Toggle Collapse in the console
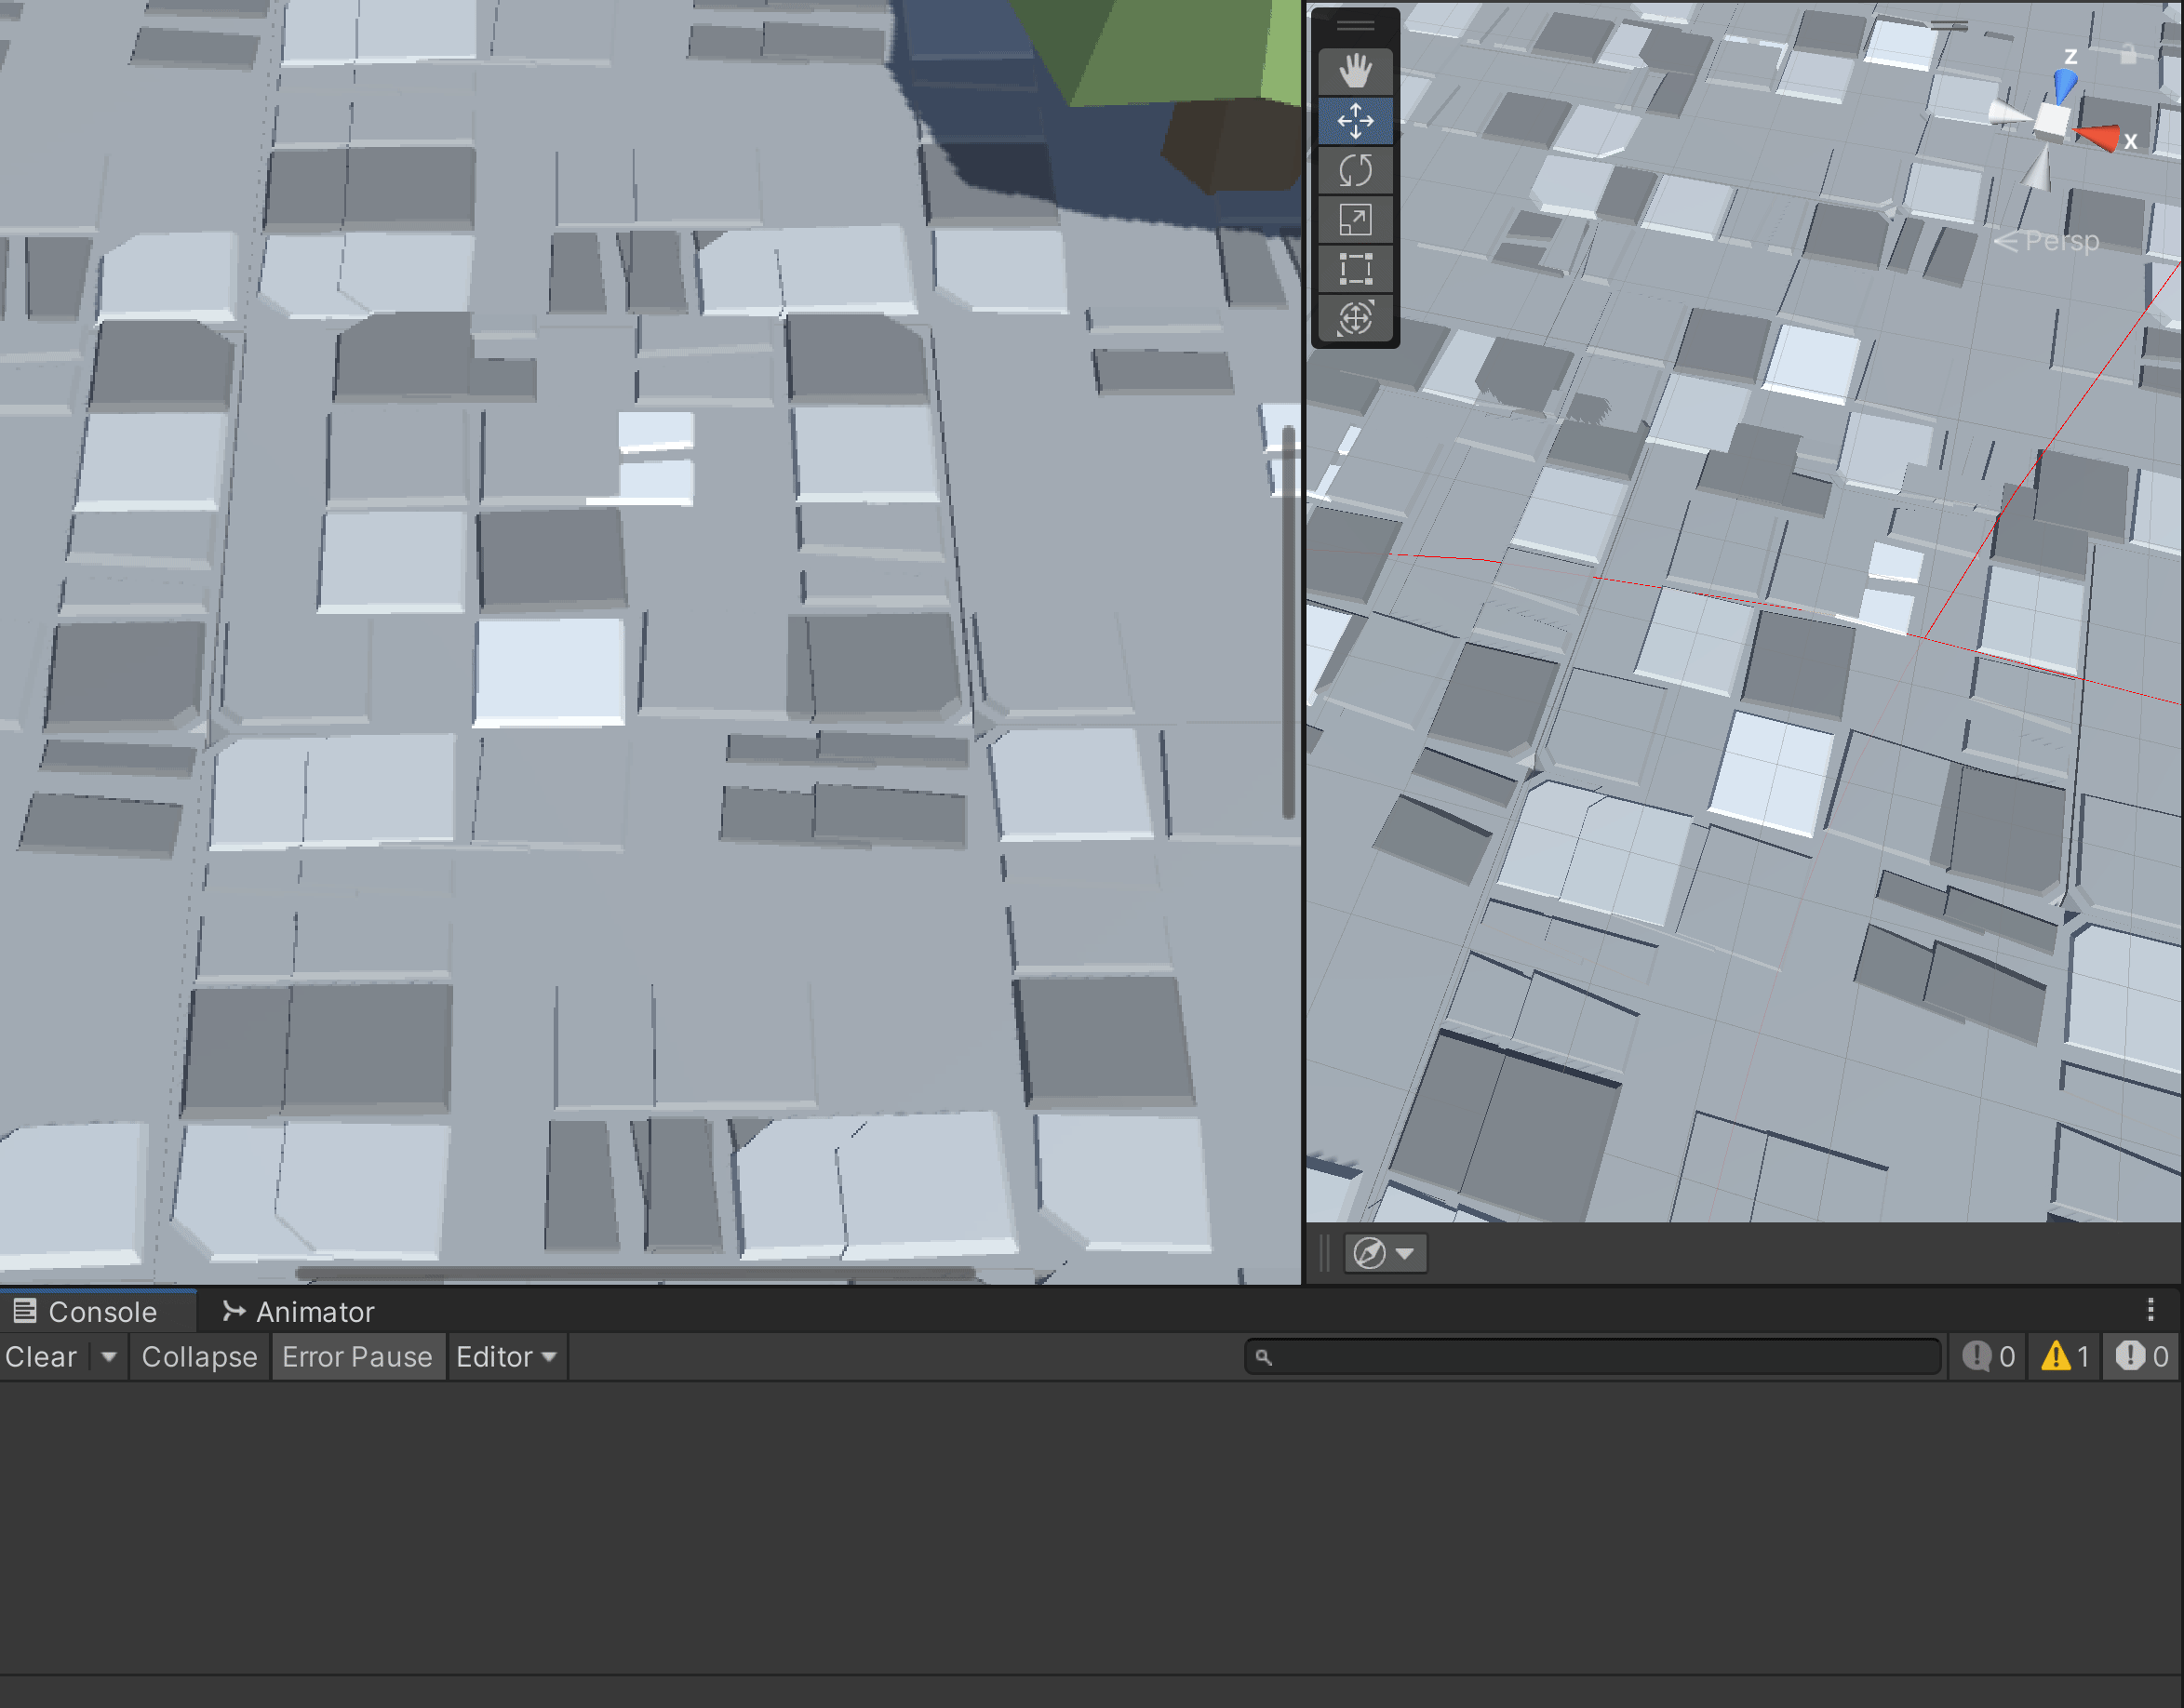2184x1708 pixels. pyautogui.click(x=199, y=1357)
